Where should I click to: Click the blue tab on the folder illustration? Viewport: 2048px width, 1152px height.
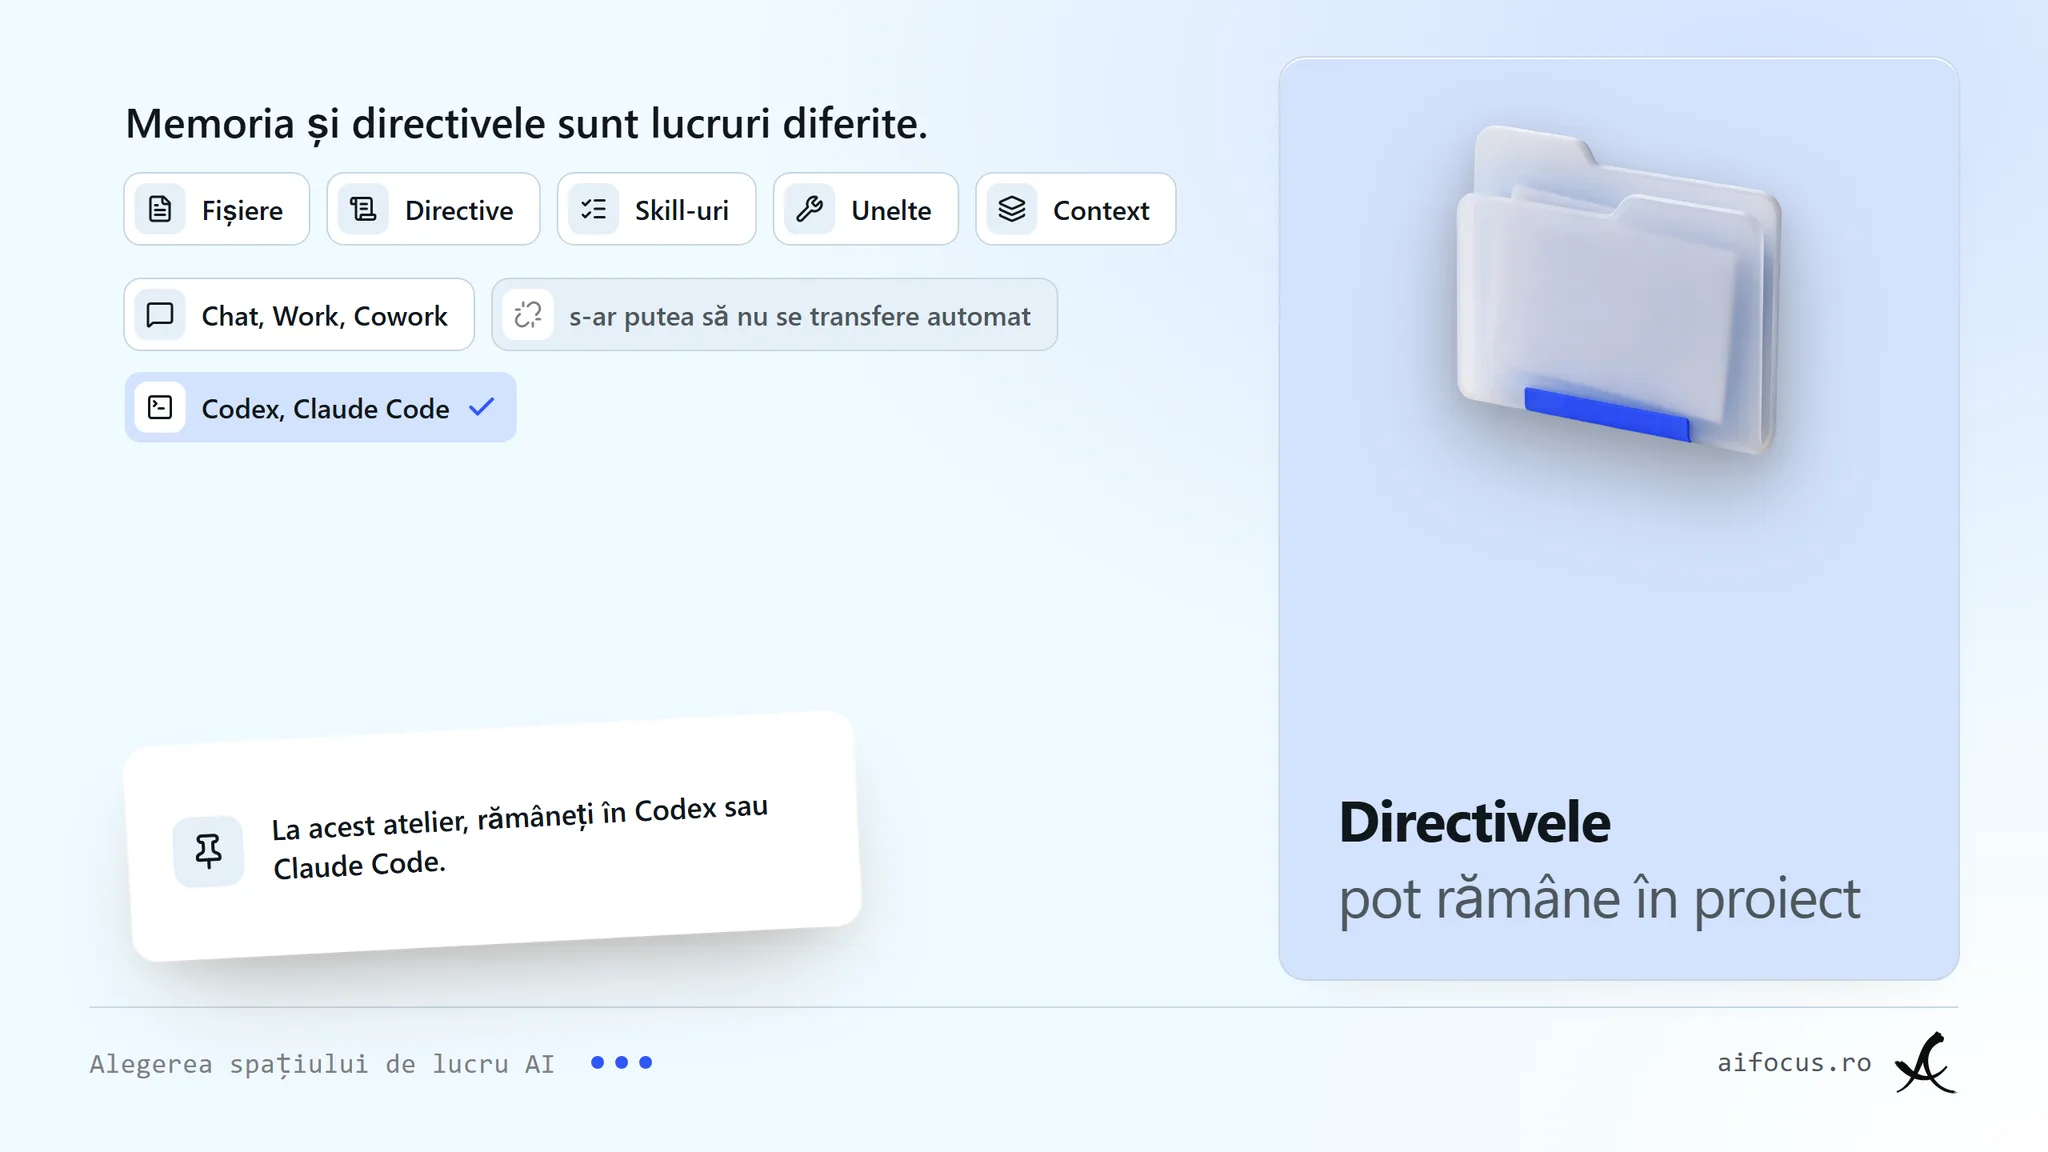tap(1607, 414)
